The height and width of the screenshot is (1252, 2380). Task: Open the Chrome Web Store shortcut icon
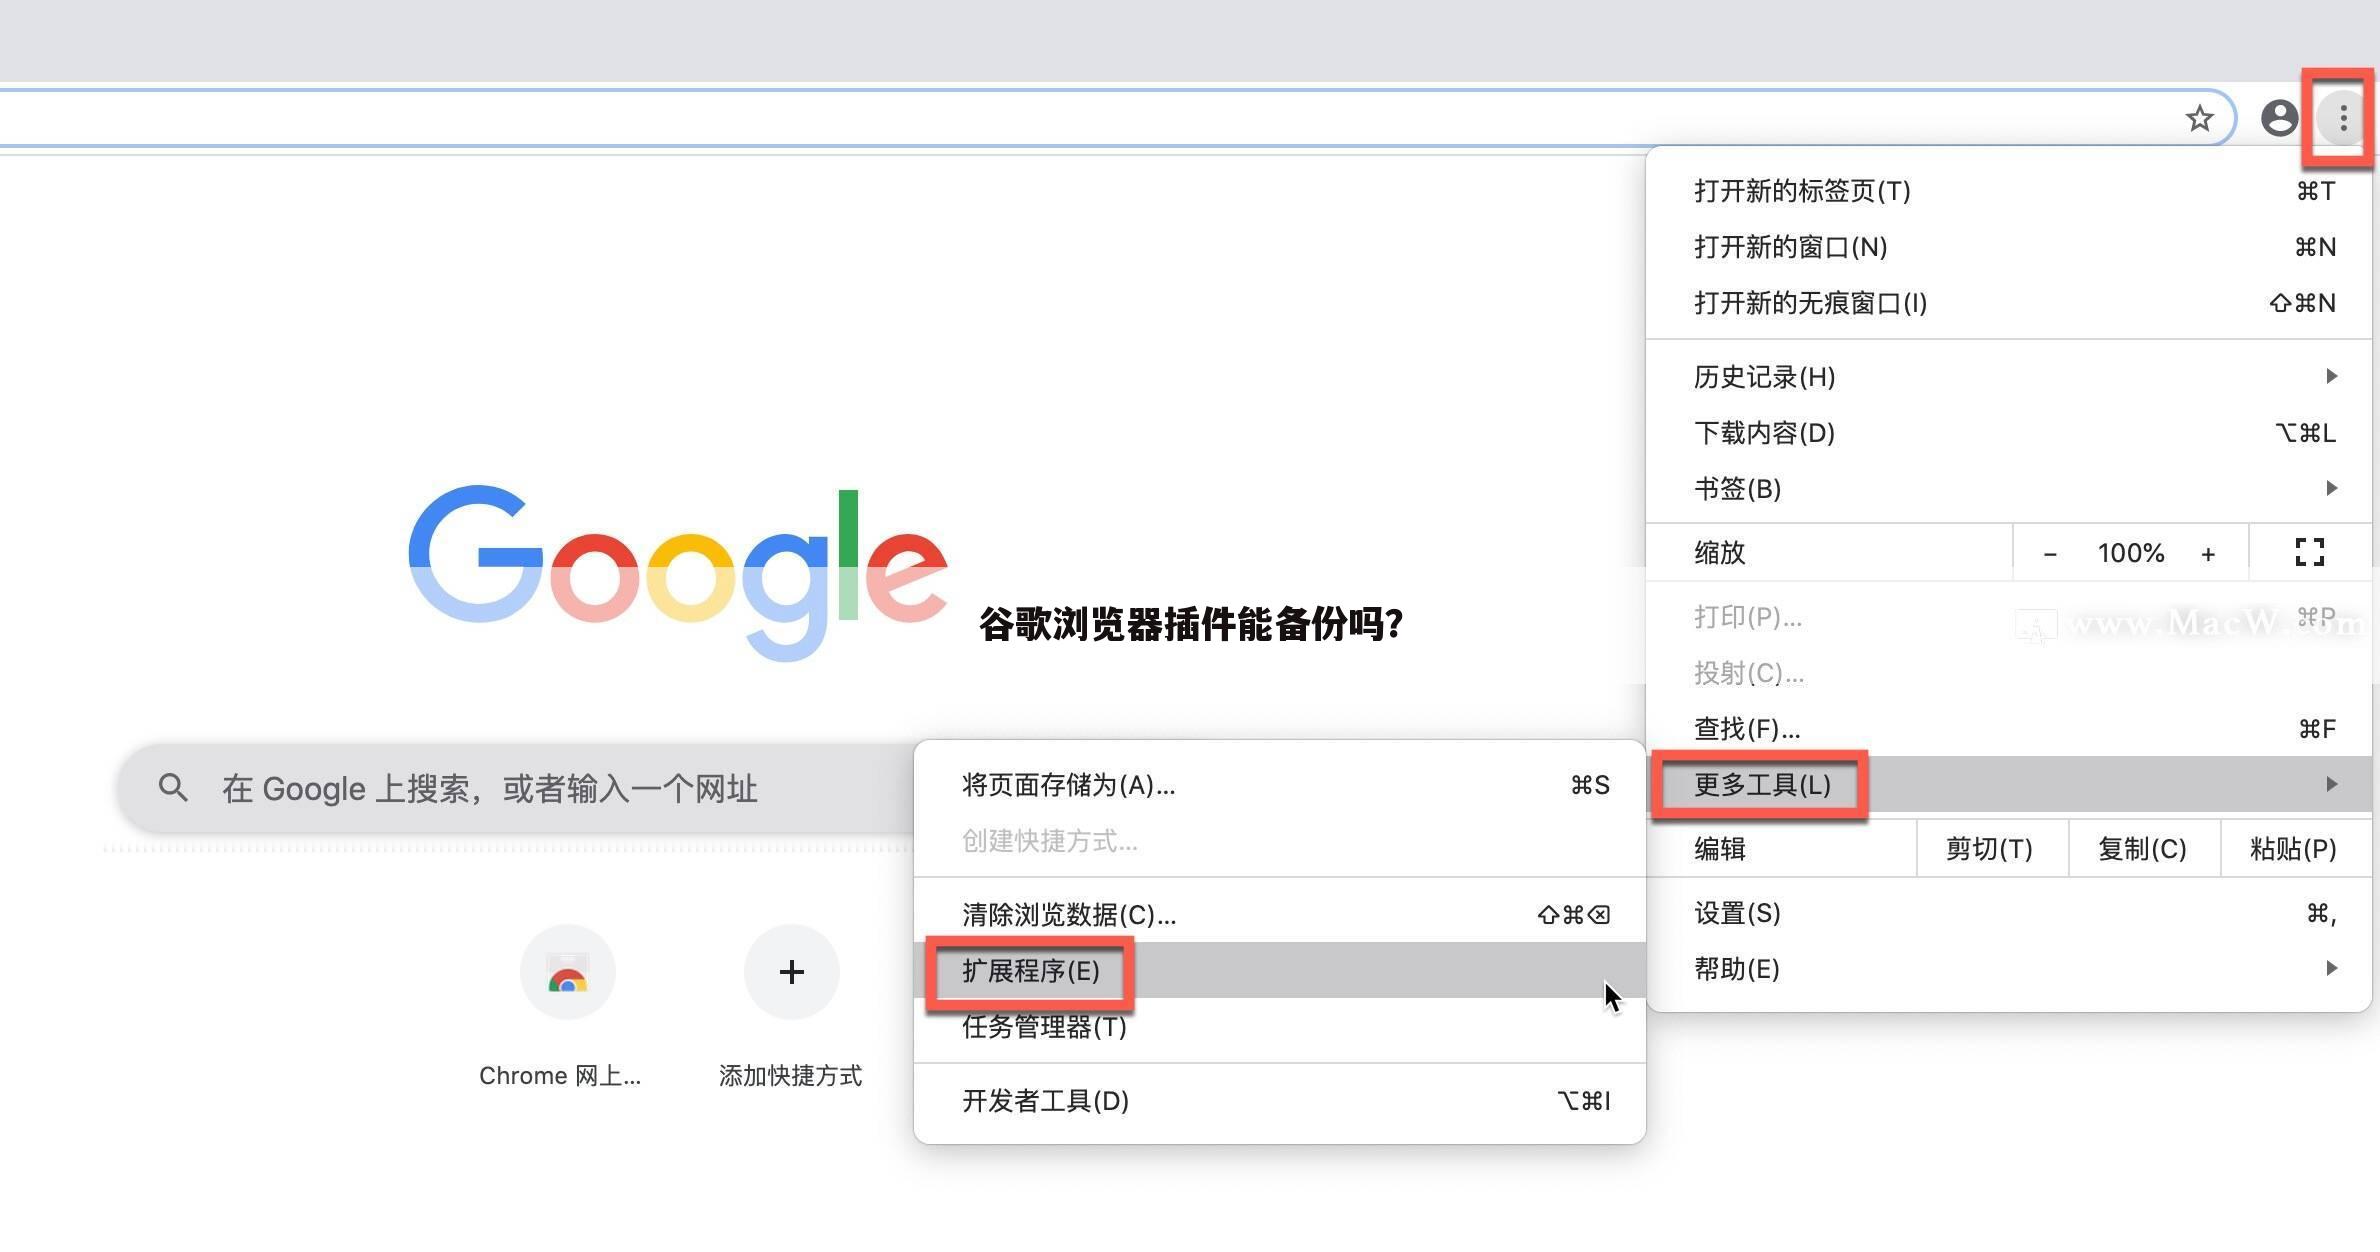tap(567, 972)
